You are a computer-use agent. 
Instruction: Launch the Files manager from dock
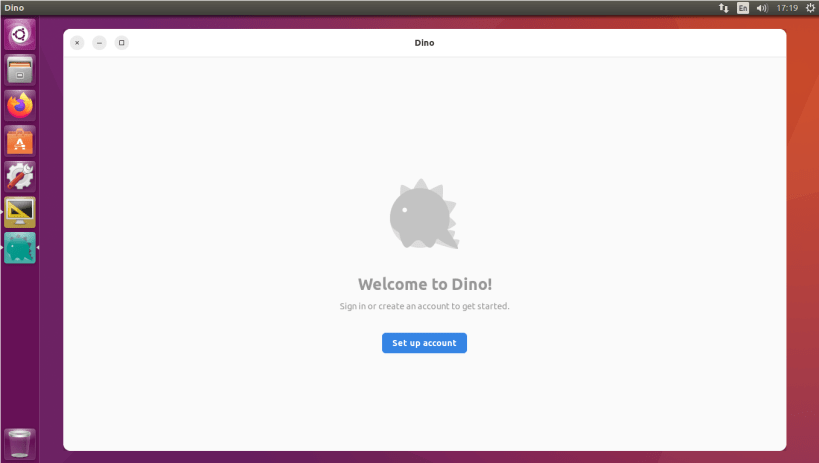[20, 70]
